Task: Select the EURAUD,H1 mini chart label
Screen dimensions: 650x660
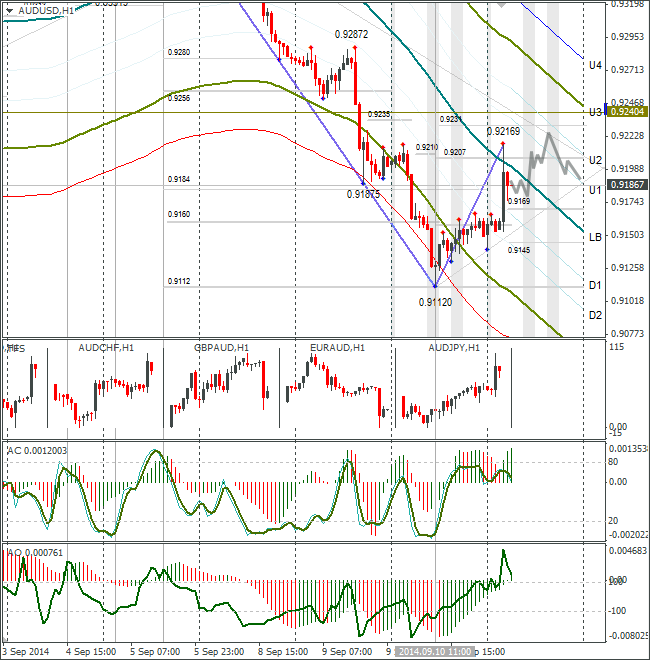Action: click(337, 348)
